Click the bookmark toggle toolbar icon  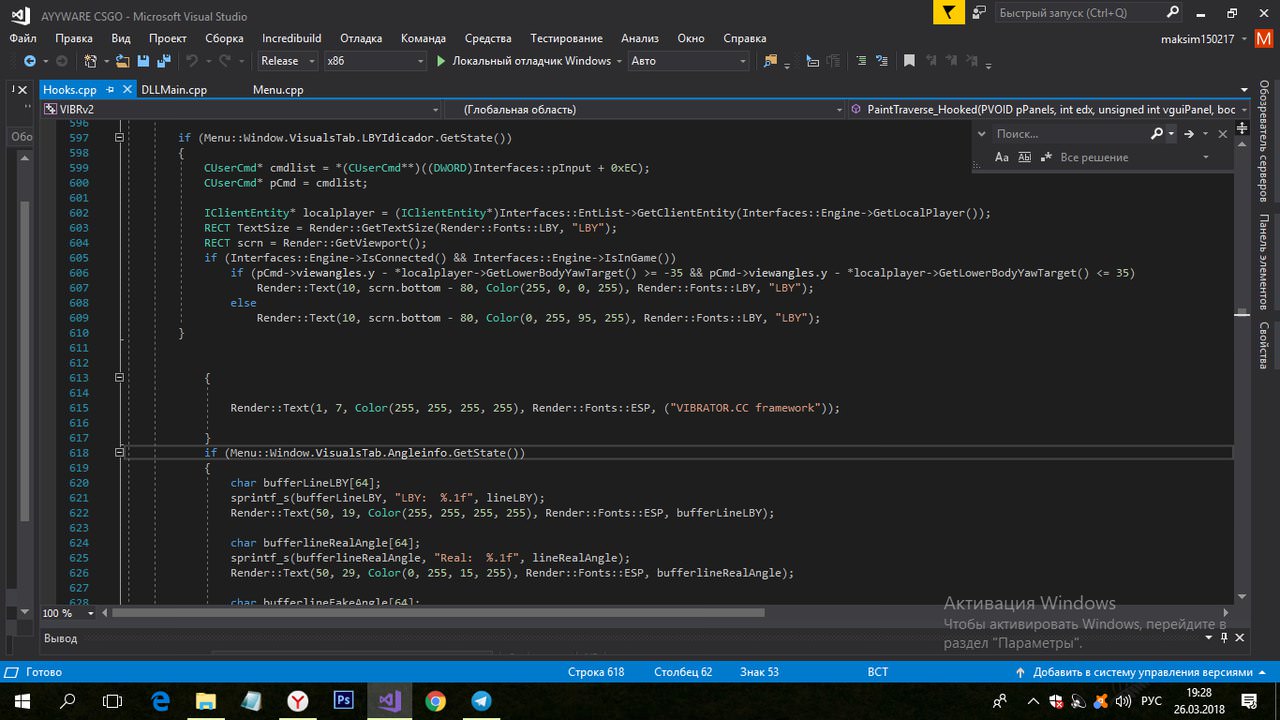click(x=909, y=61)
